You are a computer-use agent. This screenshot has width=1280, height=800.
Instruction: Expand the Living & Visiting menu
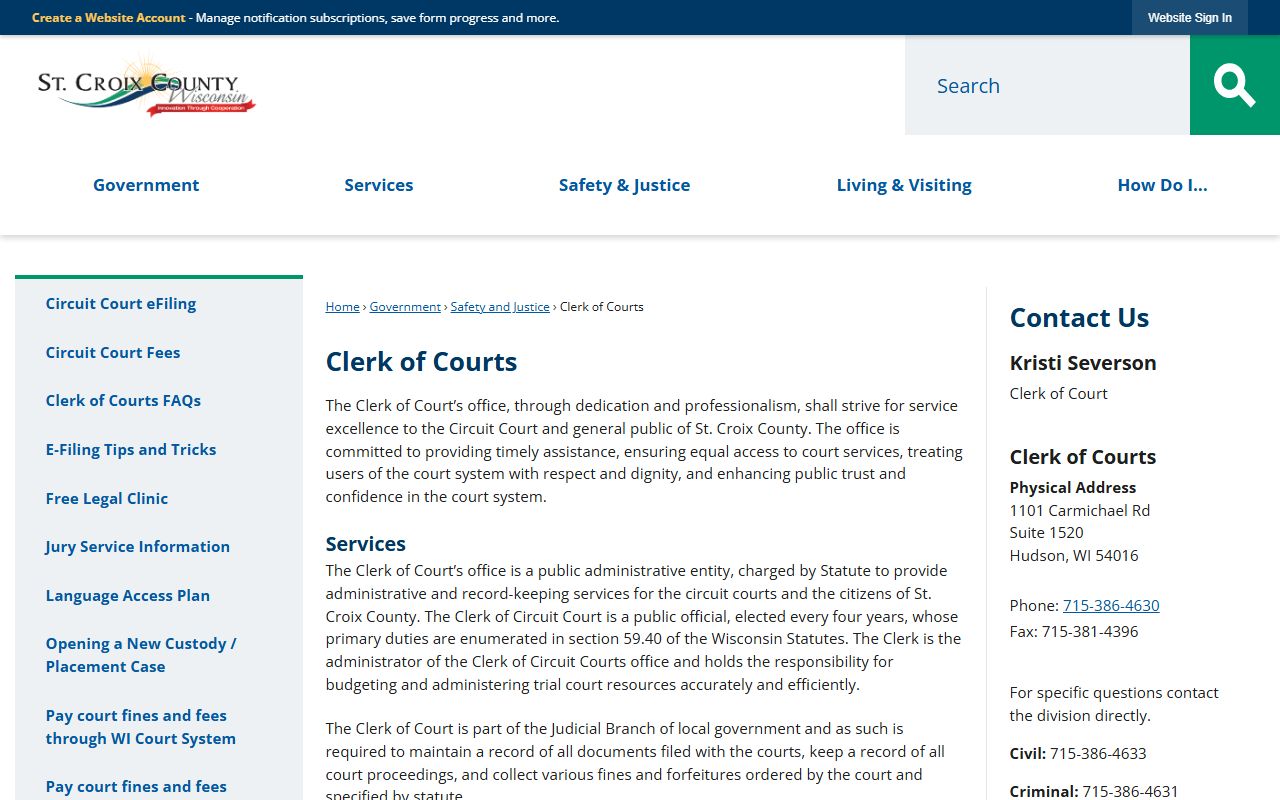[x=903, y=185]
